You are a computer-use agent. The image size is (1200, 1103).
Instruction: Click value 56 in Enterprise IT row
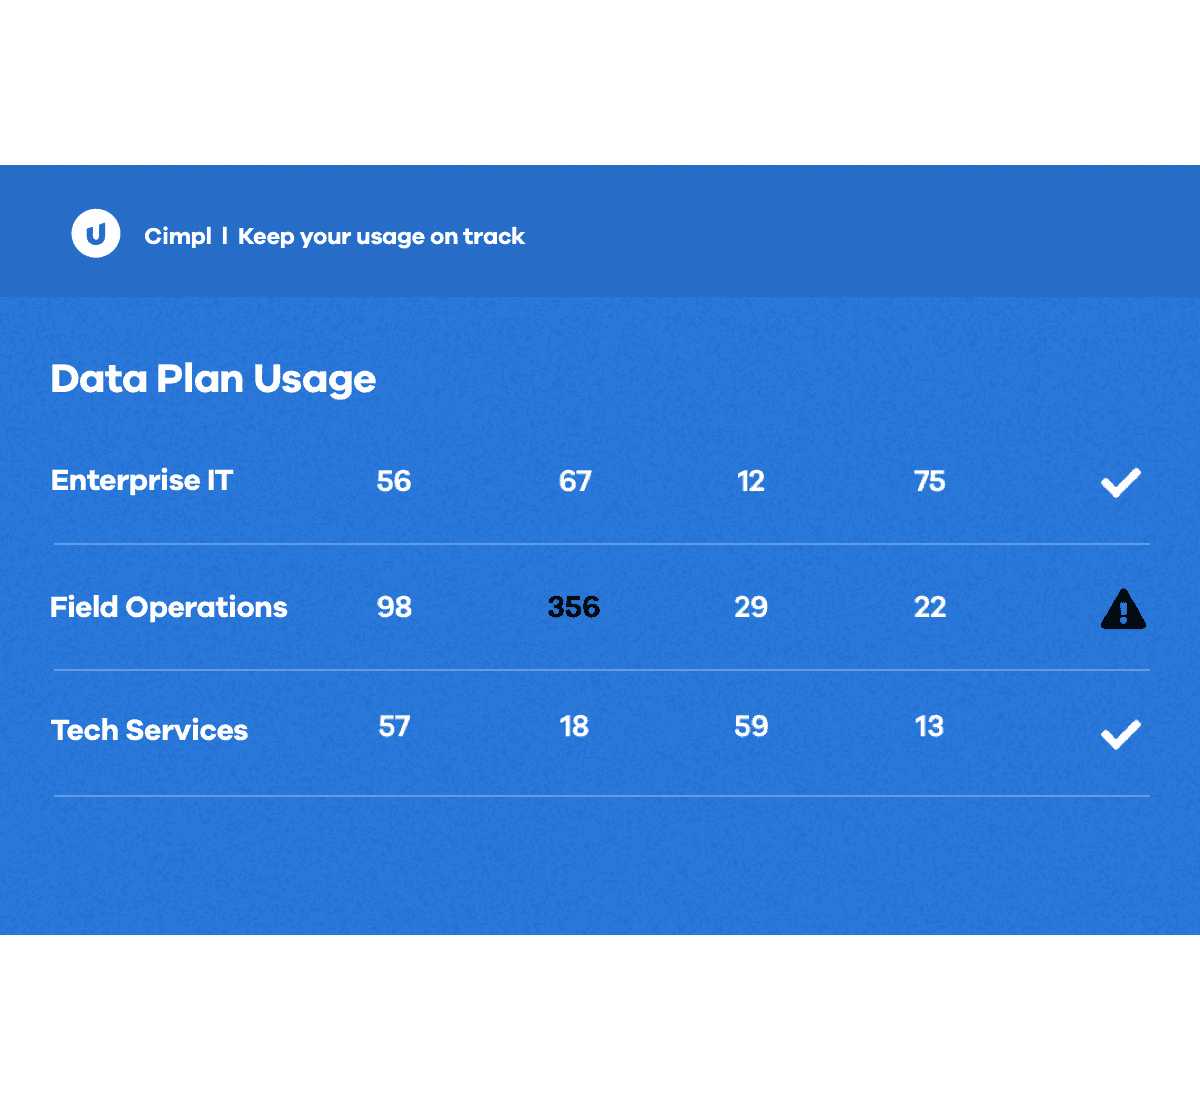[x=394, y=481]
